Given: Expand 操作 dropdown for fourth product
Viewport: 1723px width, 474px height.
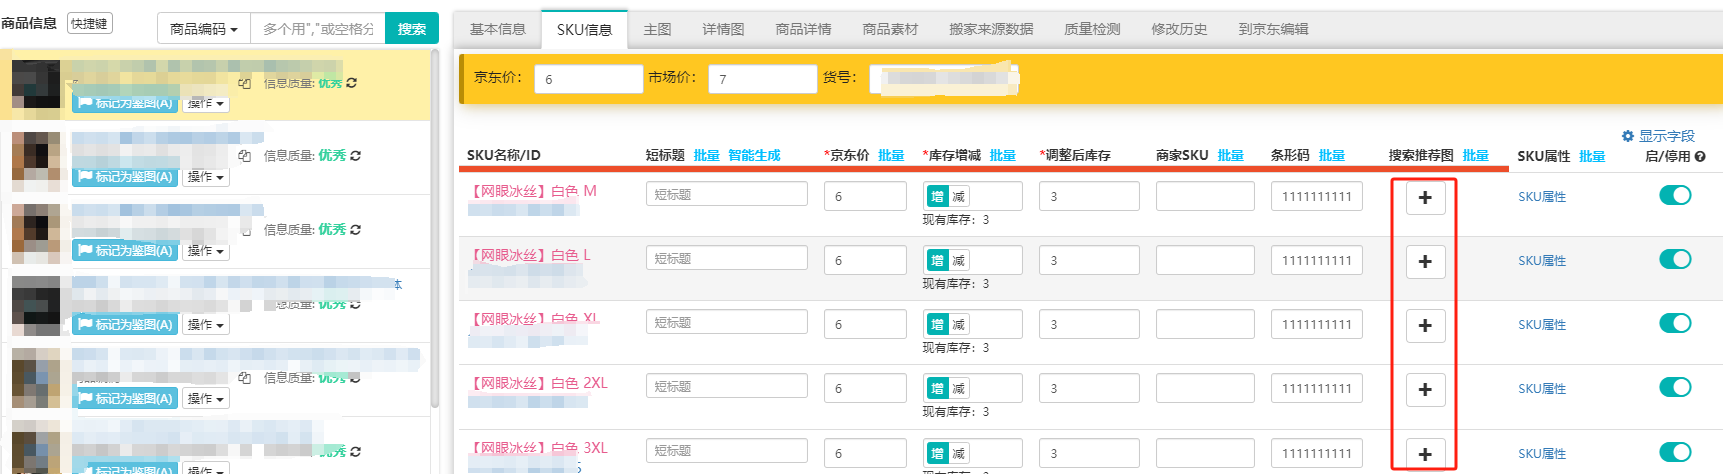Looking at the screenshot, I should (206, 325).
